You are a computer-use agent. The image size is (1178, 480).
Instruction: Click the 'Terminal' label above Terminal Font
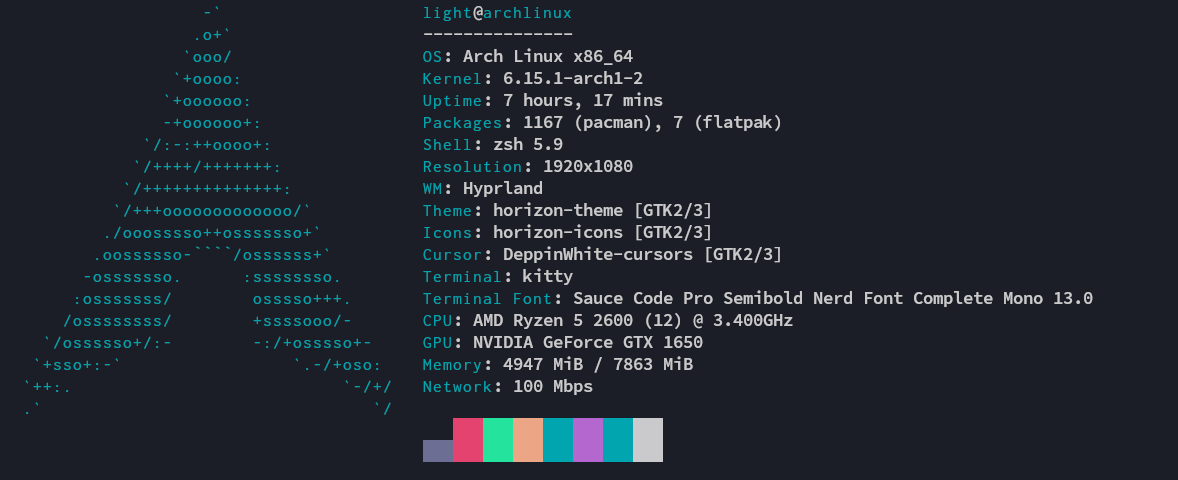pos(463,276)
